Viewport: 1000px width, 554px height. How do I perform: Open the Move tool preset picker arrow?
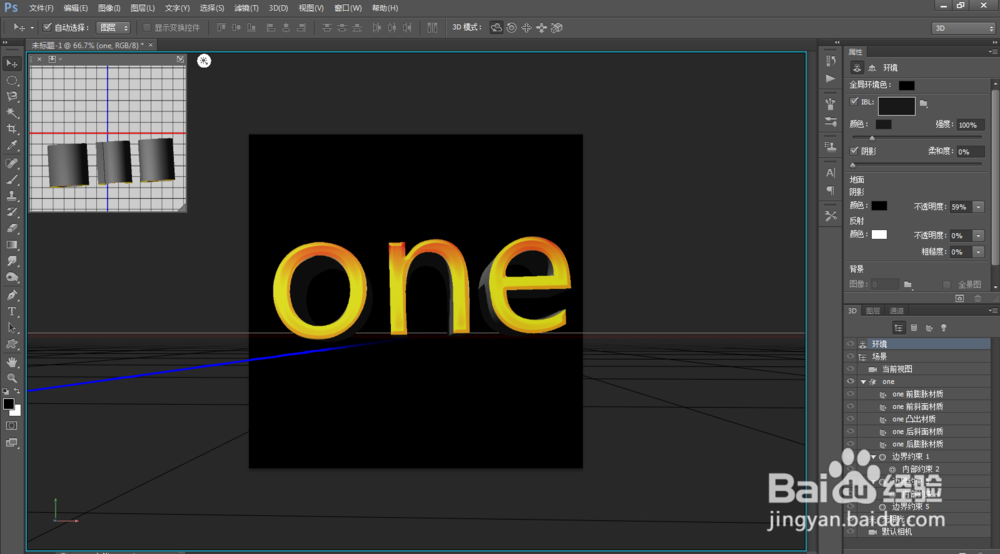[32, 27]
